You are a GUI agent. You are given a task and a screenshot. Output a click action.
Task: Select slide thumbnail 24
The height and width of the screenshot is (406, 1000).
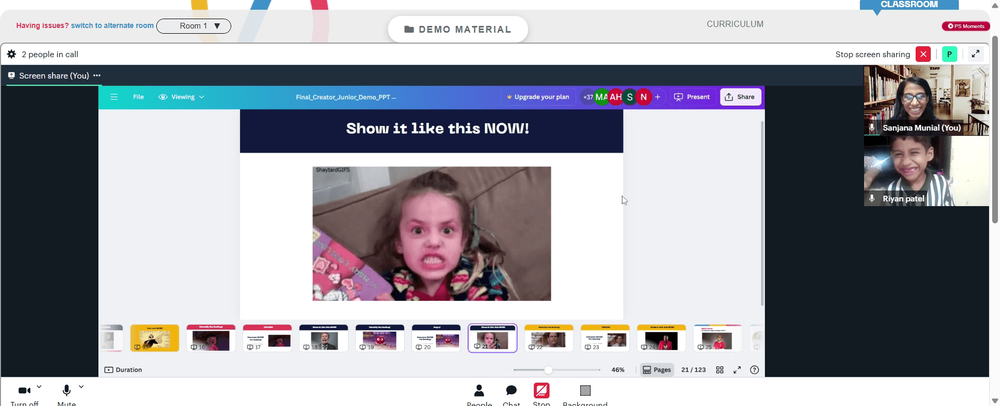tap(661, 338)
